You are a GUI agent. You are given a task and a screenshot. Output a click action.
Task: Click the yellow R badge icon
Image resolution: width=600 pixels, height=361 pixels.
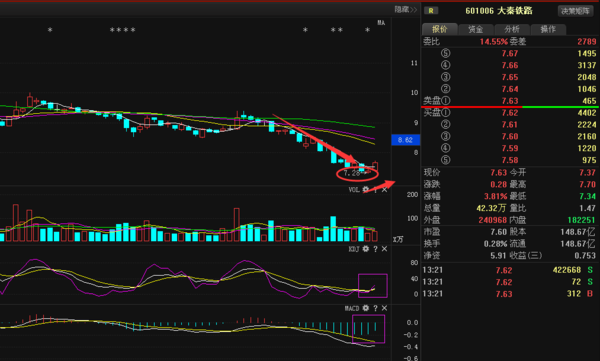click(431, 11)
